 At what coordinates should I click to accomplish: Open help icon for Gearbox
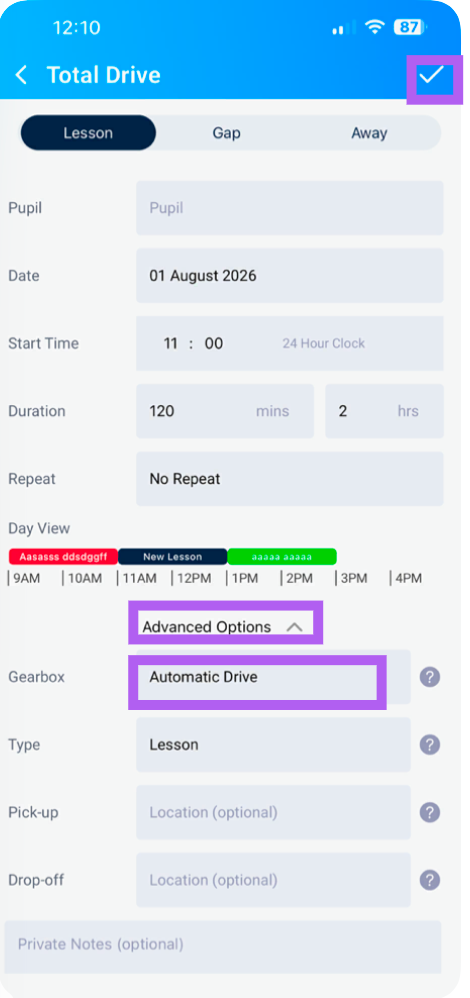pos(430,677)
